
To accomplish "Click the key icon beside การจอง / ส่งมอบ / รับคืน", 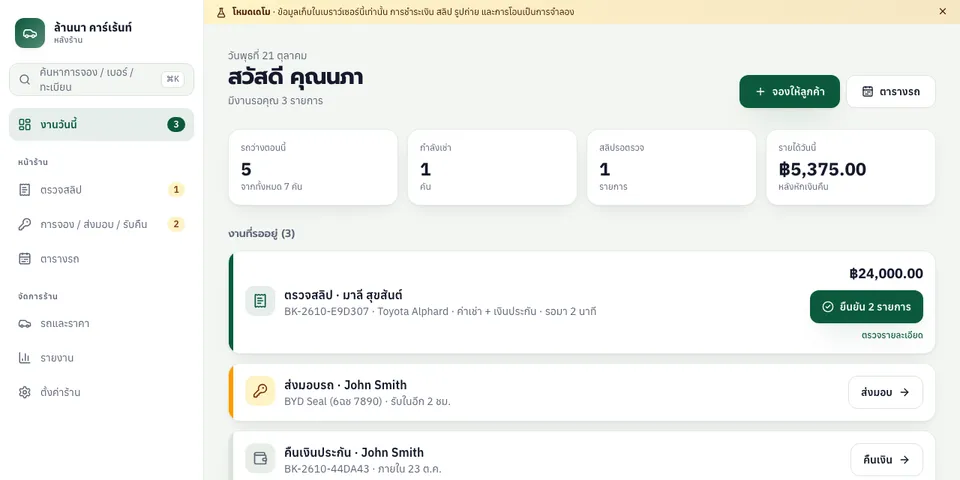I will (24, 224).
